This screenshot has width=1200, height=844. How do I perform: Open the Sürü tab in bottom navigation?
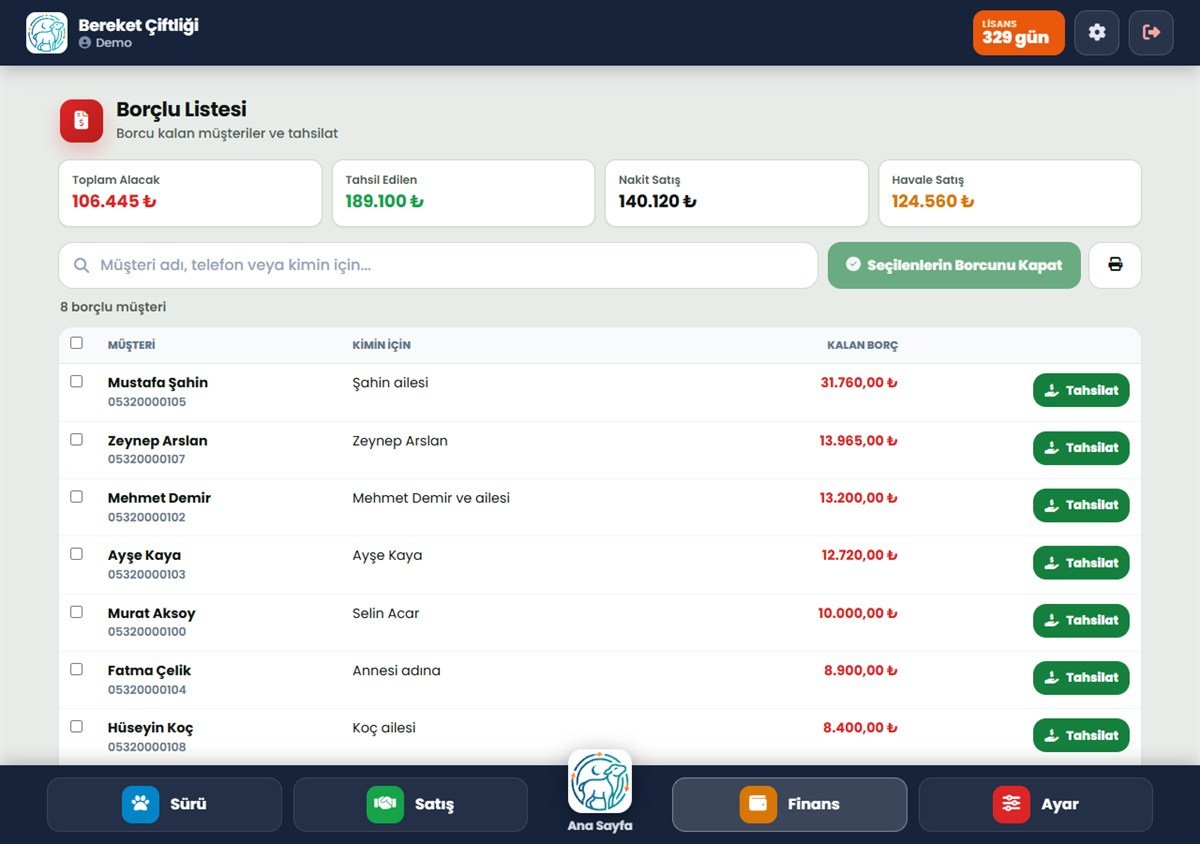pyautogui.click(x=164, y=804)
